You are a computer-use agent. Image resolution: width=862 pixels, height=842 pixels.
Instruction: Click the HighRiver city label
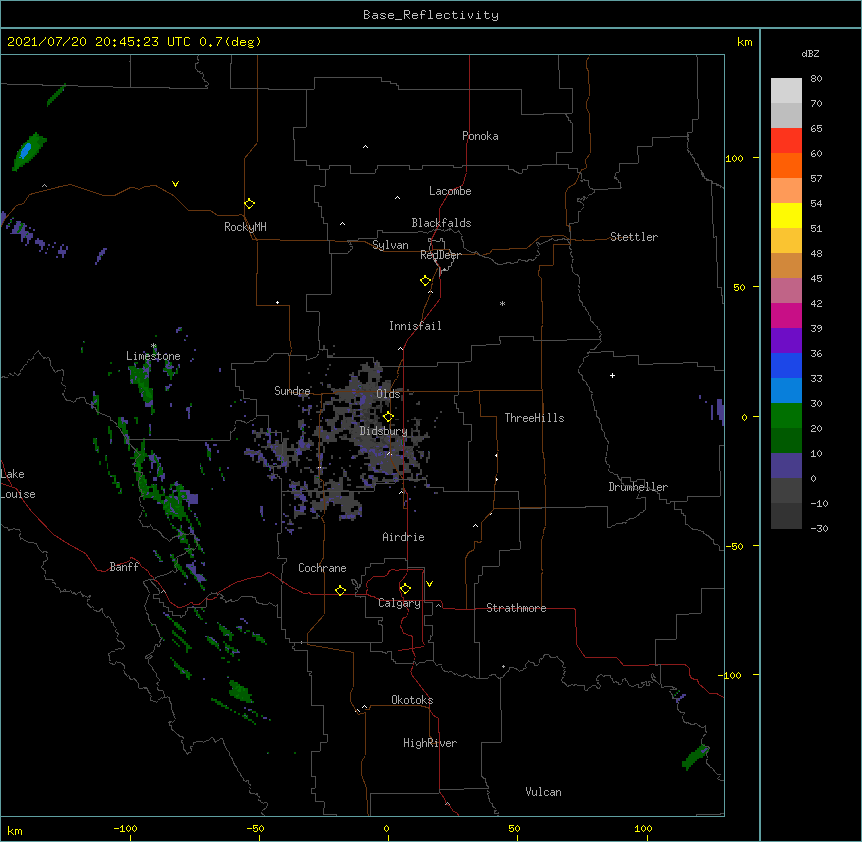pyautogui.click(x=430, y=743)
